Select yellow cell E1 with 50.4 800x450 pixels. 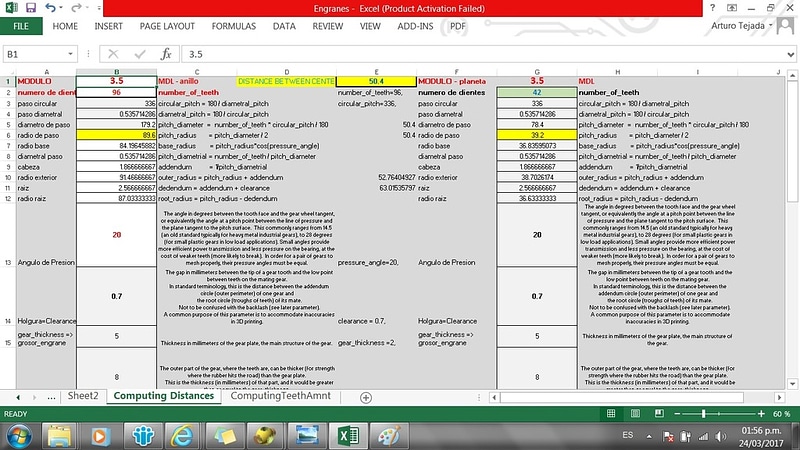point(377,81)
